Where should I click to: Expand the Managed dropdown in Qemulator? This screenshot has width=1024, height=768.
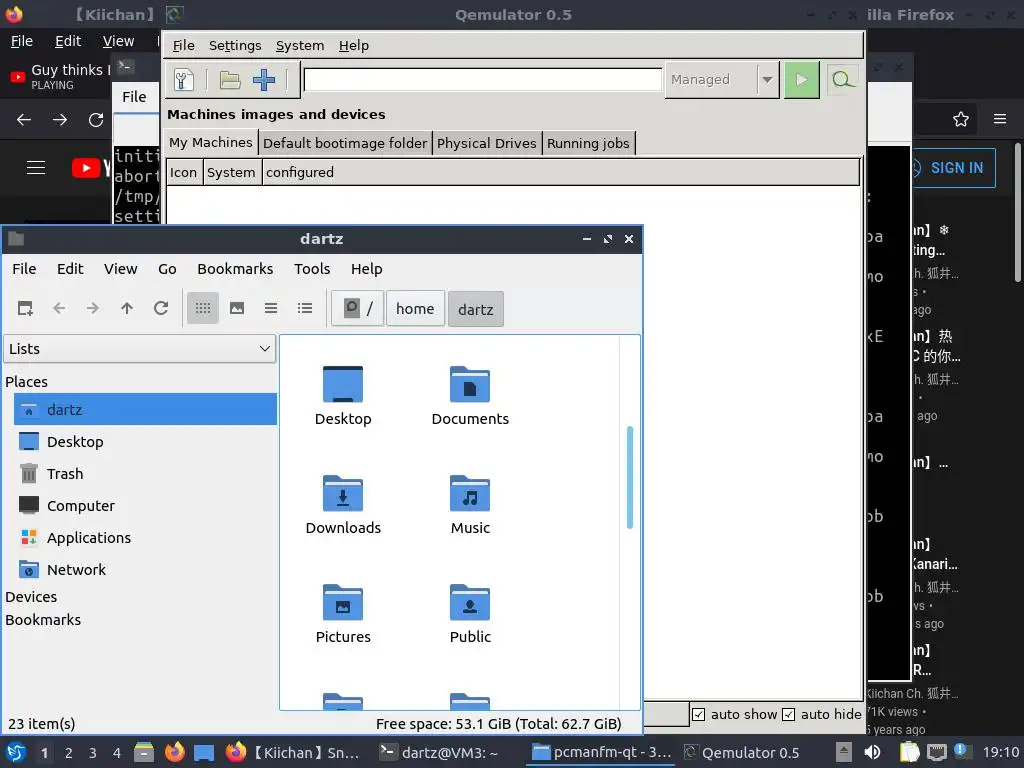[x=768, y=80]
